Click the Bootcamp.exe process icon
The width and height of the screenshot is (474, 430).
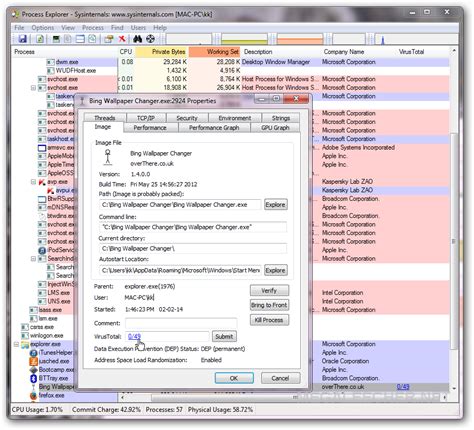click(x=34, y=370)
